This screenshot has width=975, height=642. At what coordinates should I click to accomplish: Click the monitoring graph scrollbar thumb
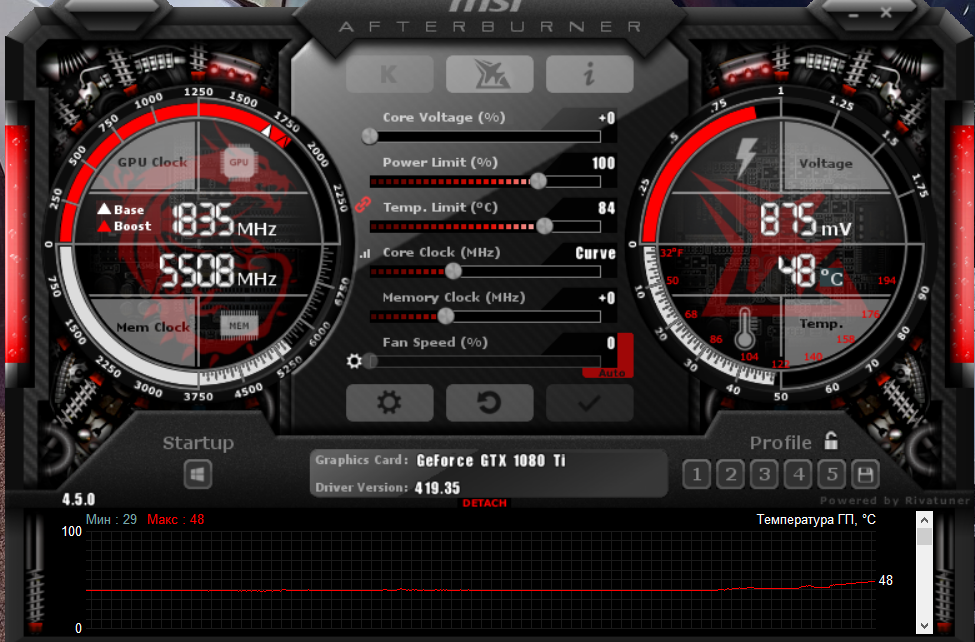[x=925, y=537]
